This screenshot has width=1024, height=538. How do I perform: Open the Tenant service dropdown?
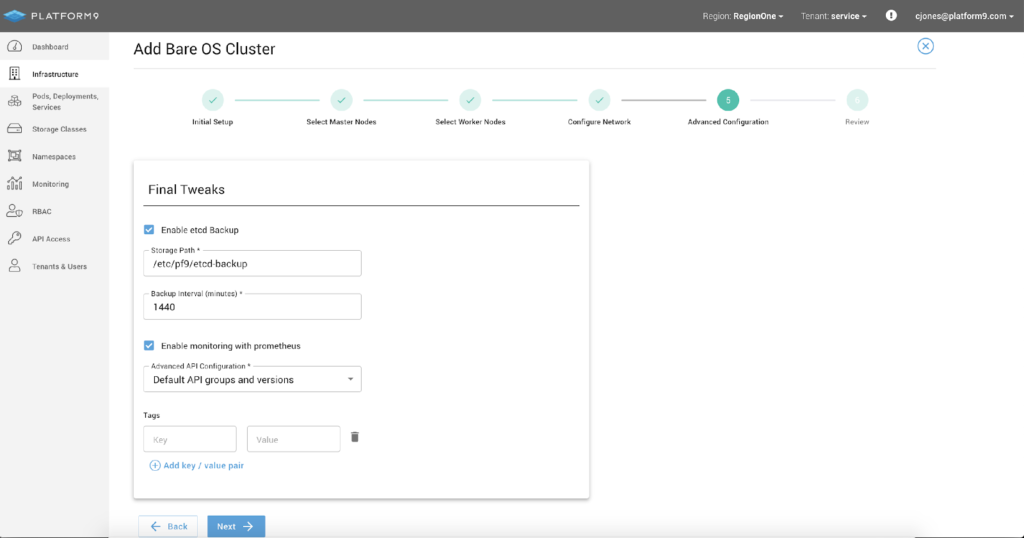click(x=834, y=16)
